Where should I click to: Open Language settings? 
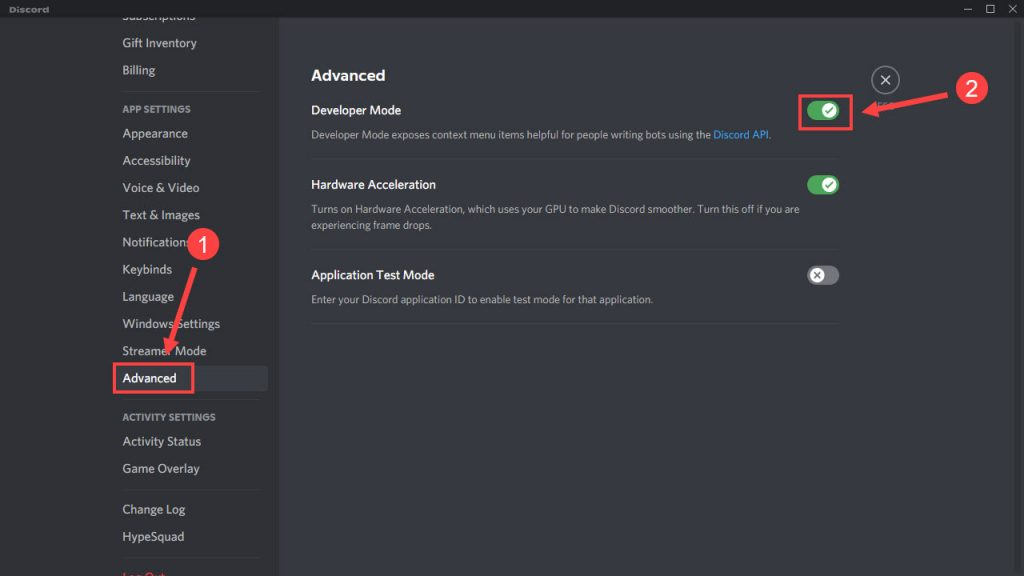(x=148, y=296)
